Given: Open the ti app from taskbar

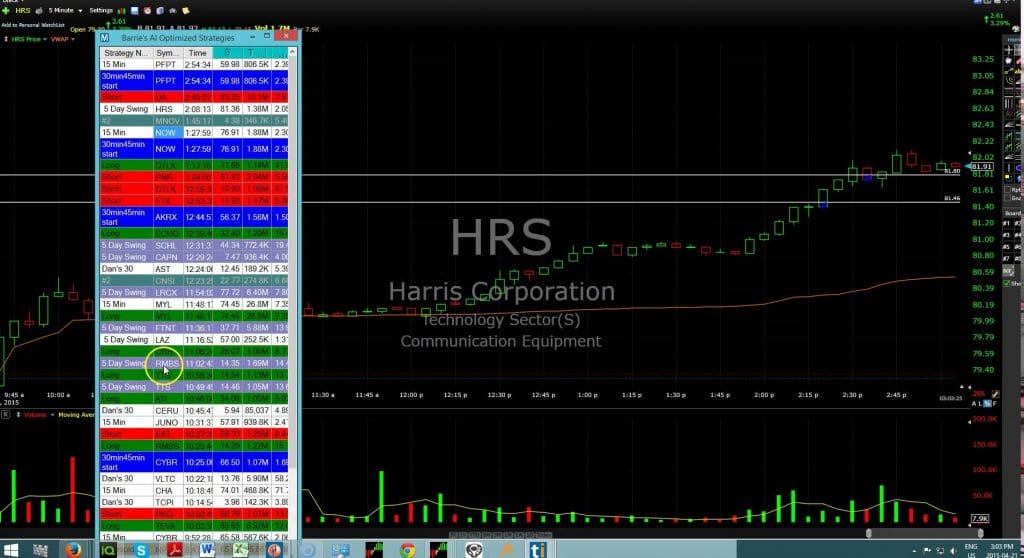Looking at the screenshot, I should click(x=538, y=550).
